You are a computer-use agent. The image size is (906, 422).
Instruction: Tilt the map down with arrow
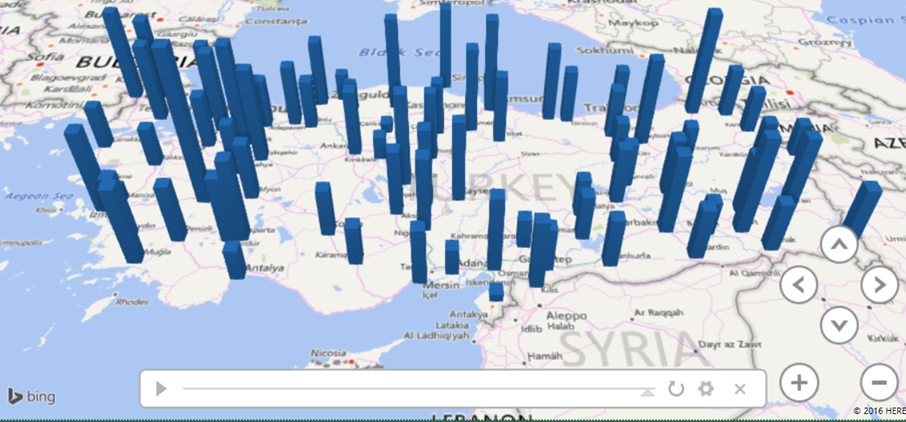point(839,325)
